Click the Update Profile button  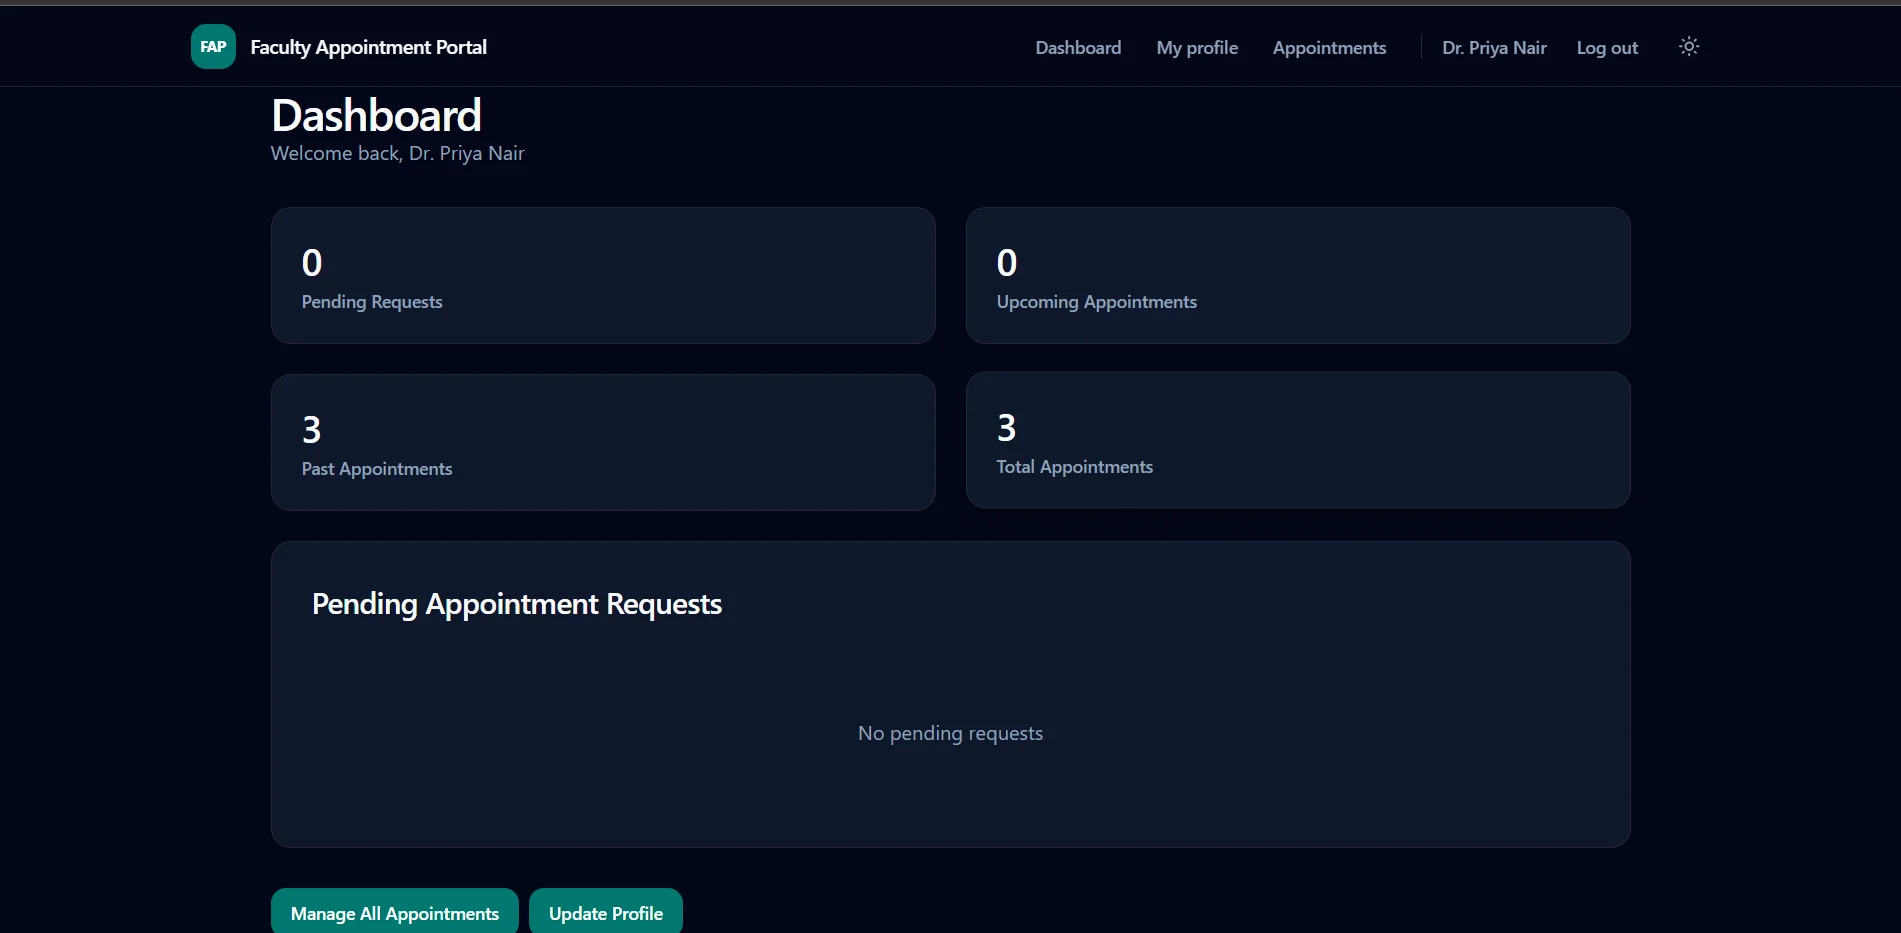click(606, 913)
